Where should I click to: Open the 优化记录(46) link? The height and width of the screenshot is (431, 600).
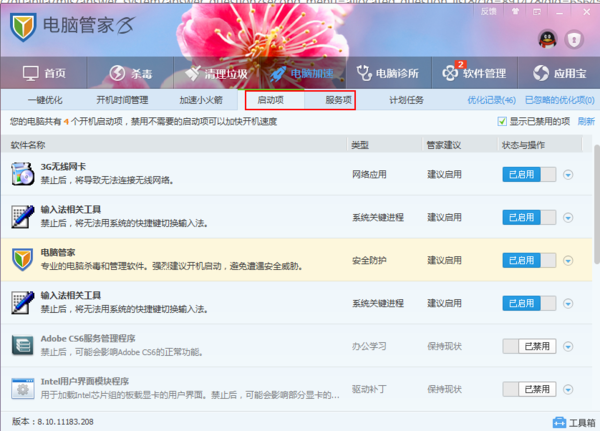(491, 100)
